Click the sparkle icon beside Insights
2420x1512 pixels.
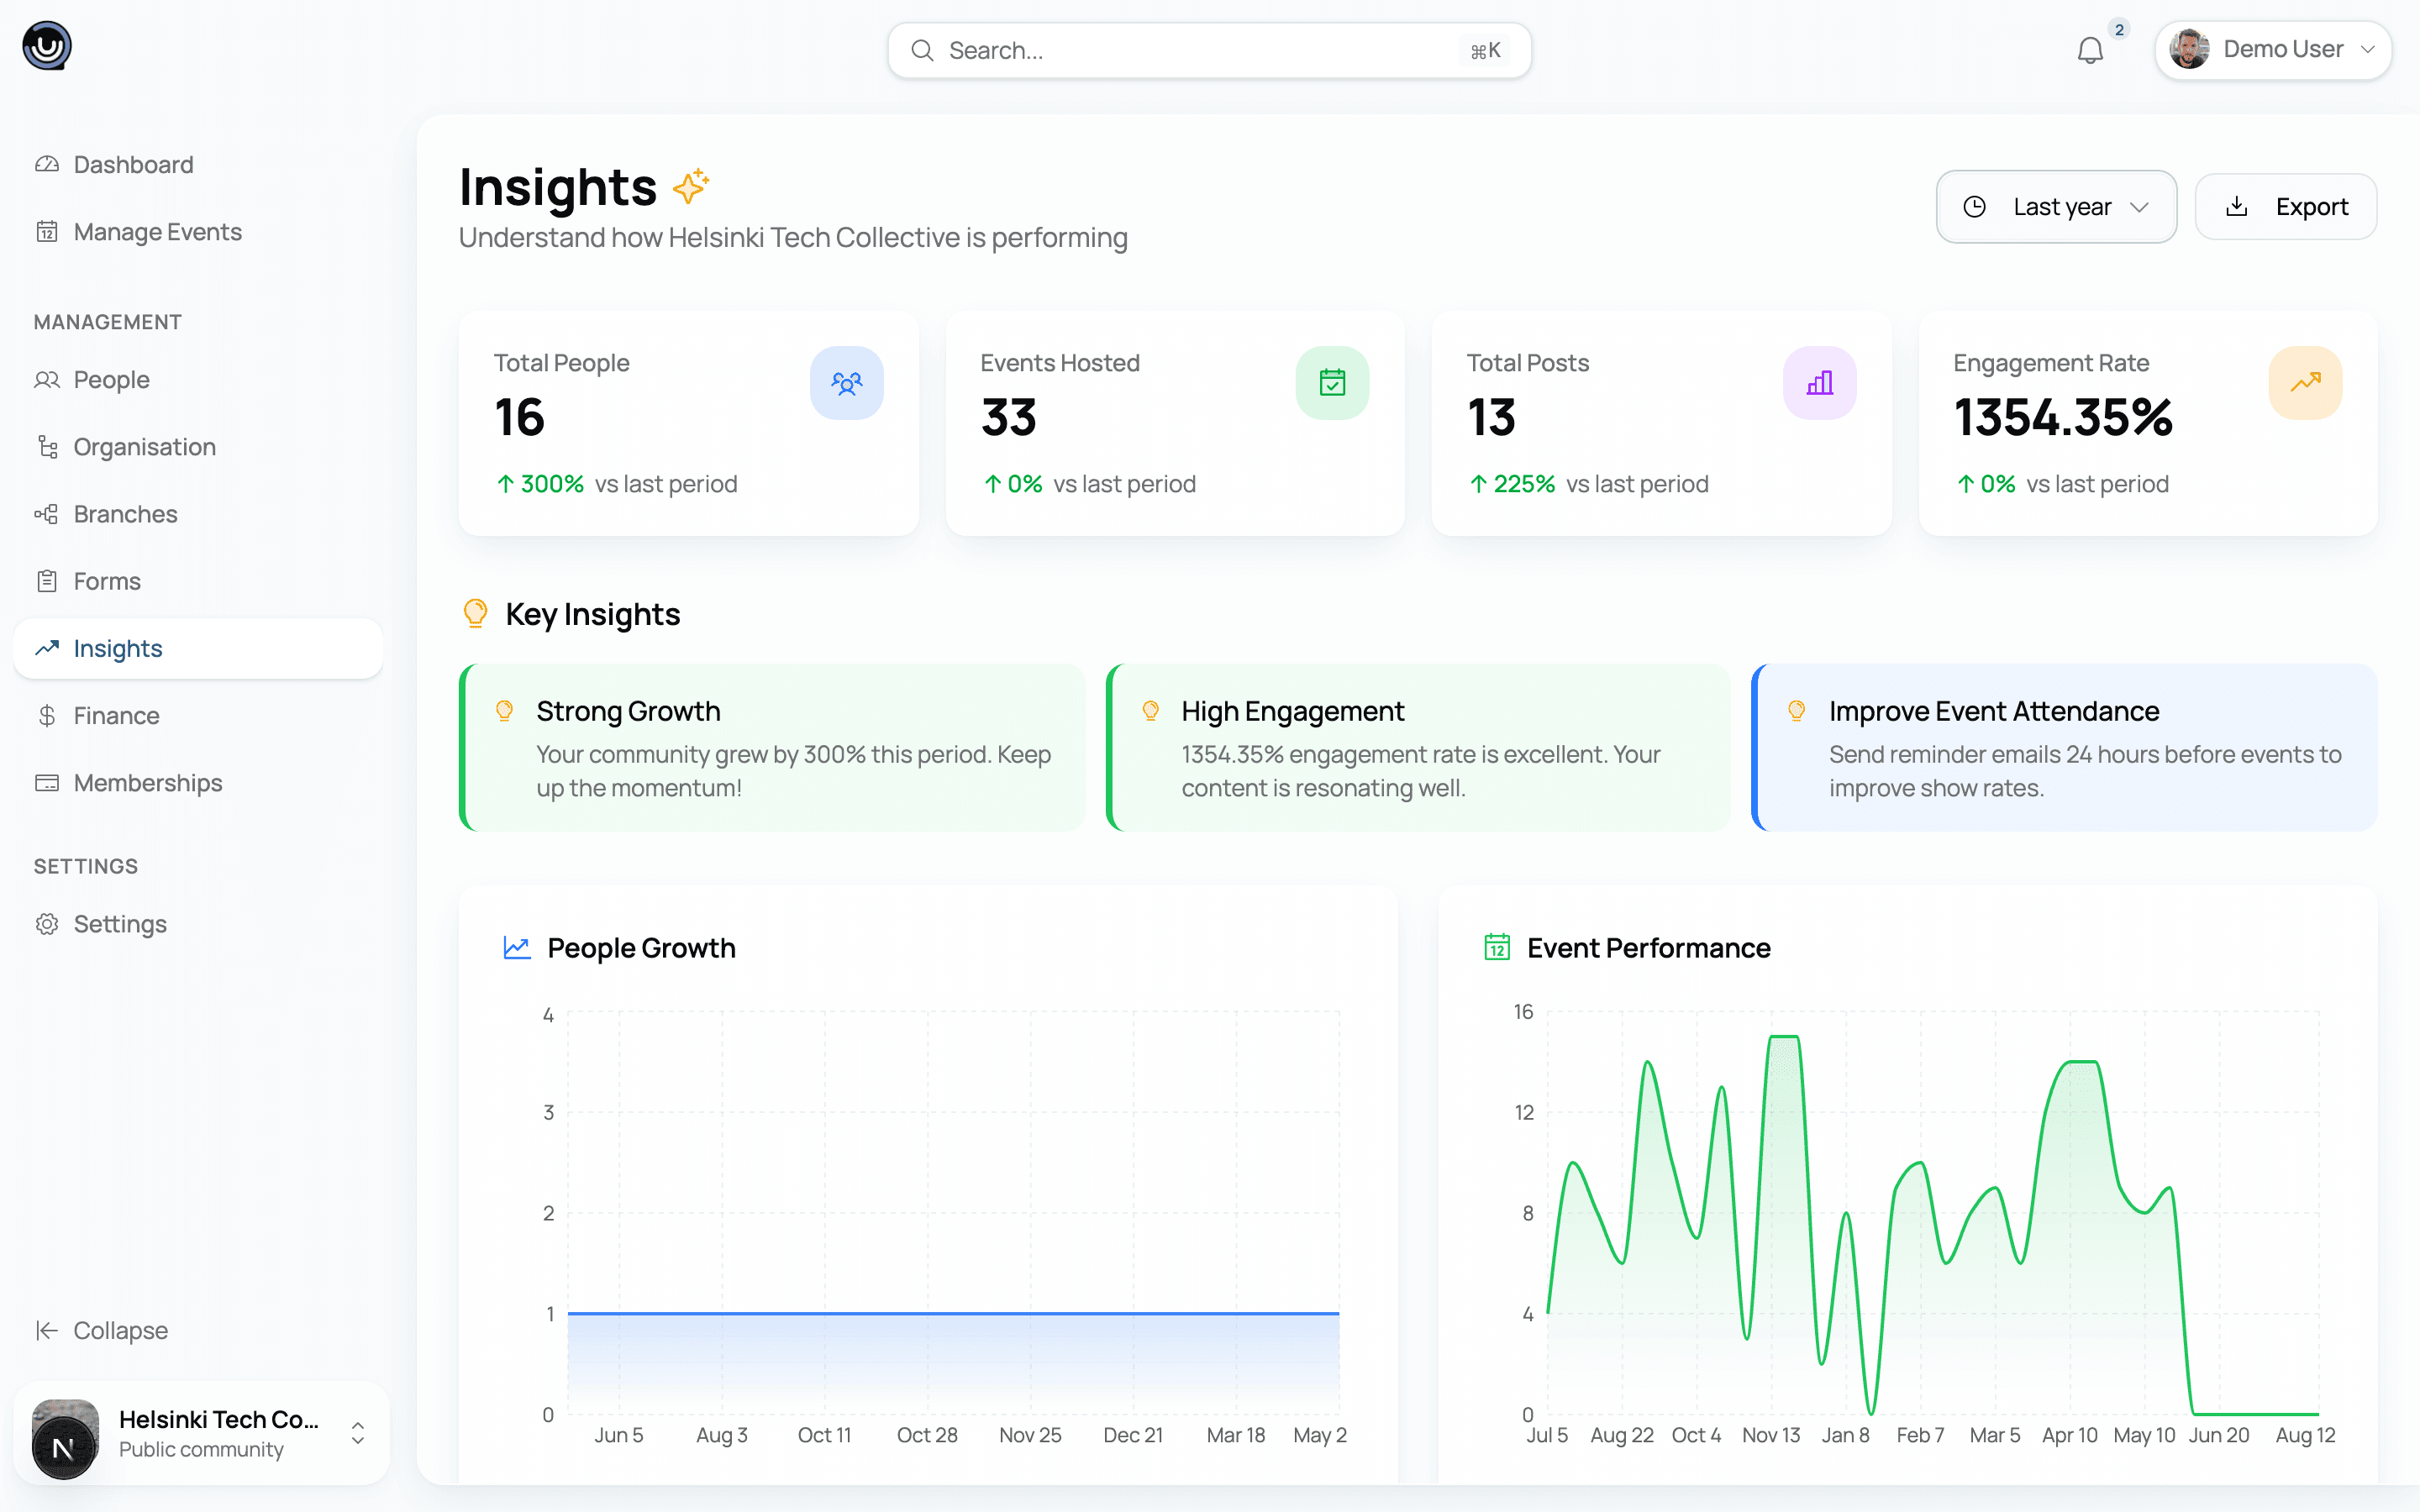tap(691, 186)
